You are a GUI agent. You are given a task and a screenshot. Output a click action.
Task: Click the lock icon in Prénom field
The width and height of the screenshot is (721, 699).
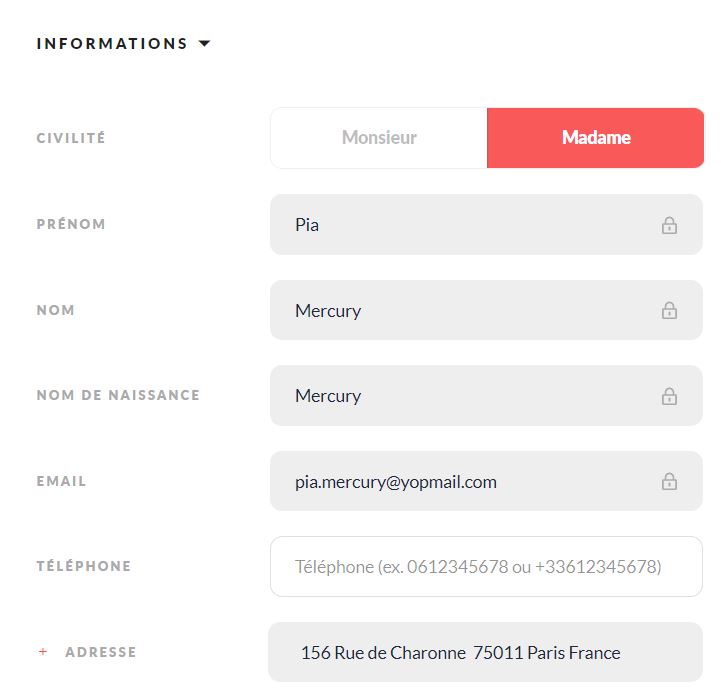(669, 225)
